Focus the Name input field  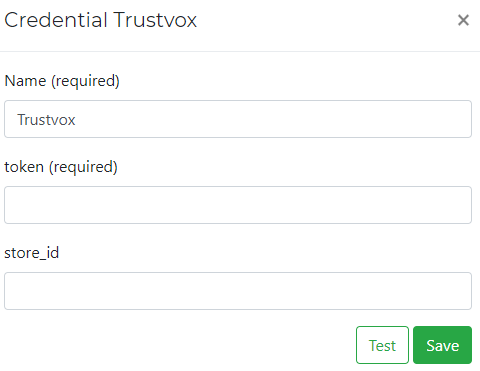pyautogui.click(x=238, y=119)
